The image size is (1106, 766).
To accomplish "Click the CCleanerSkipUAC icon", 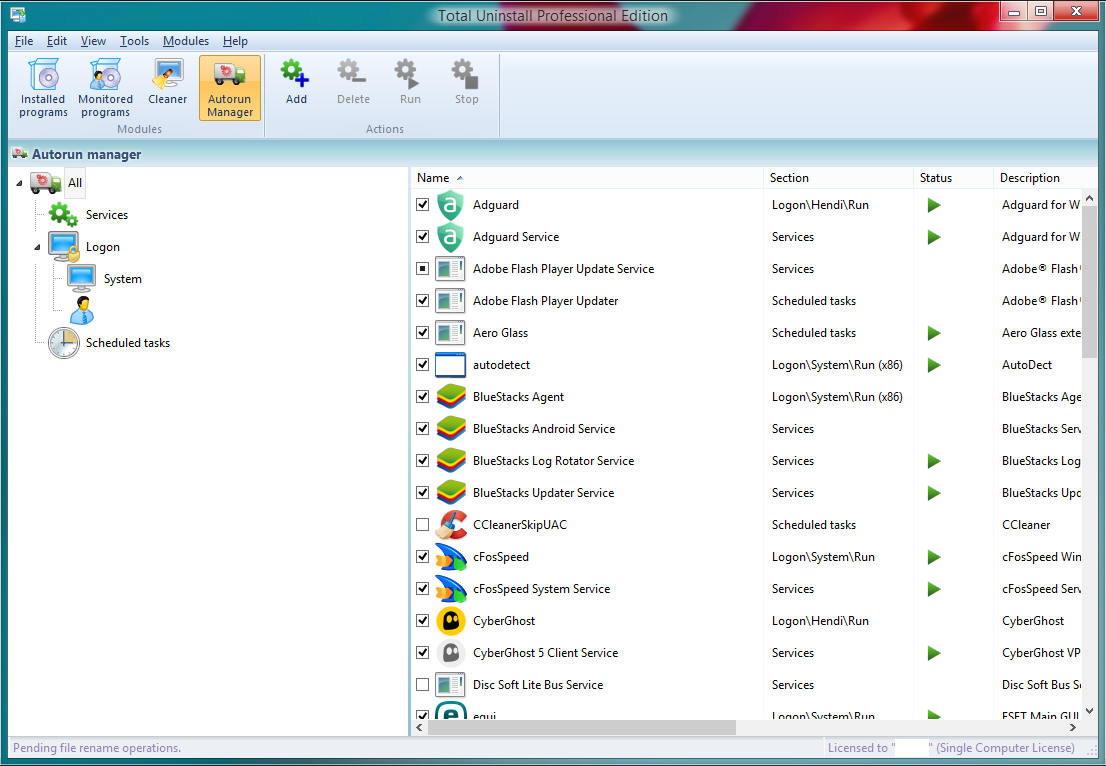I will tap(451, 525).
